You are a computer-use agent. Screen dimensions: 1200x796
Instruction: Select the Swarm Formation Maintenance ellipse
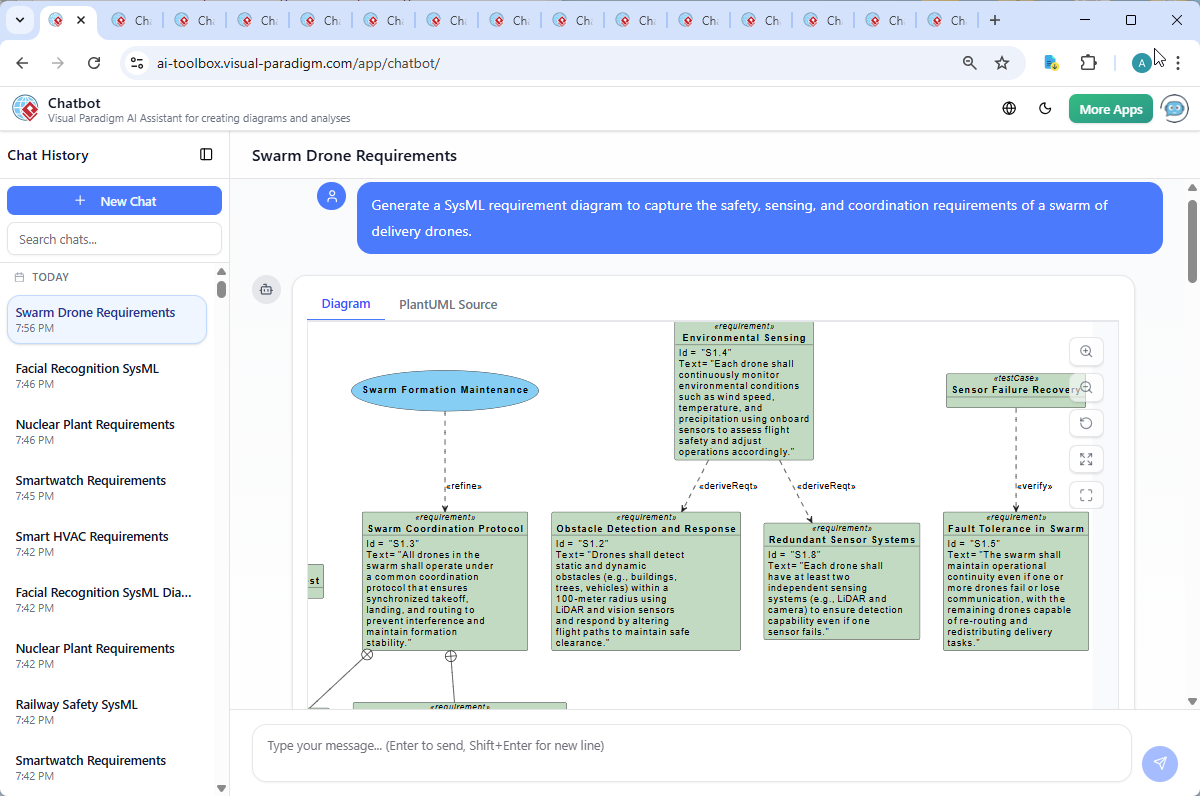coord(445,390)
